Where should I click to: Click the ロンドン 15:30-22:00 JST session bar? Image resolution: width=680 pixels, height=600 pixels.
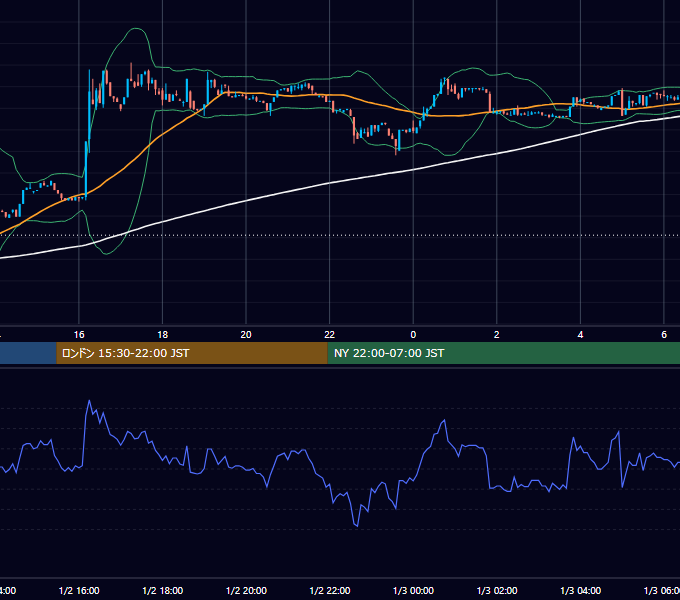[x=192, y=353]
